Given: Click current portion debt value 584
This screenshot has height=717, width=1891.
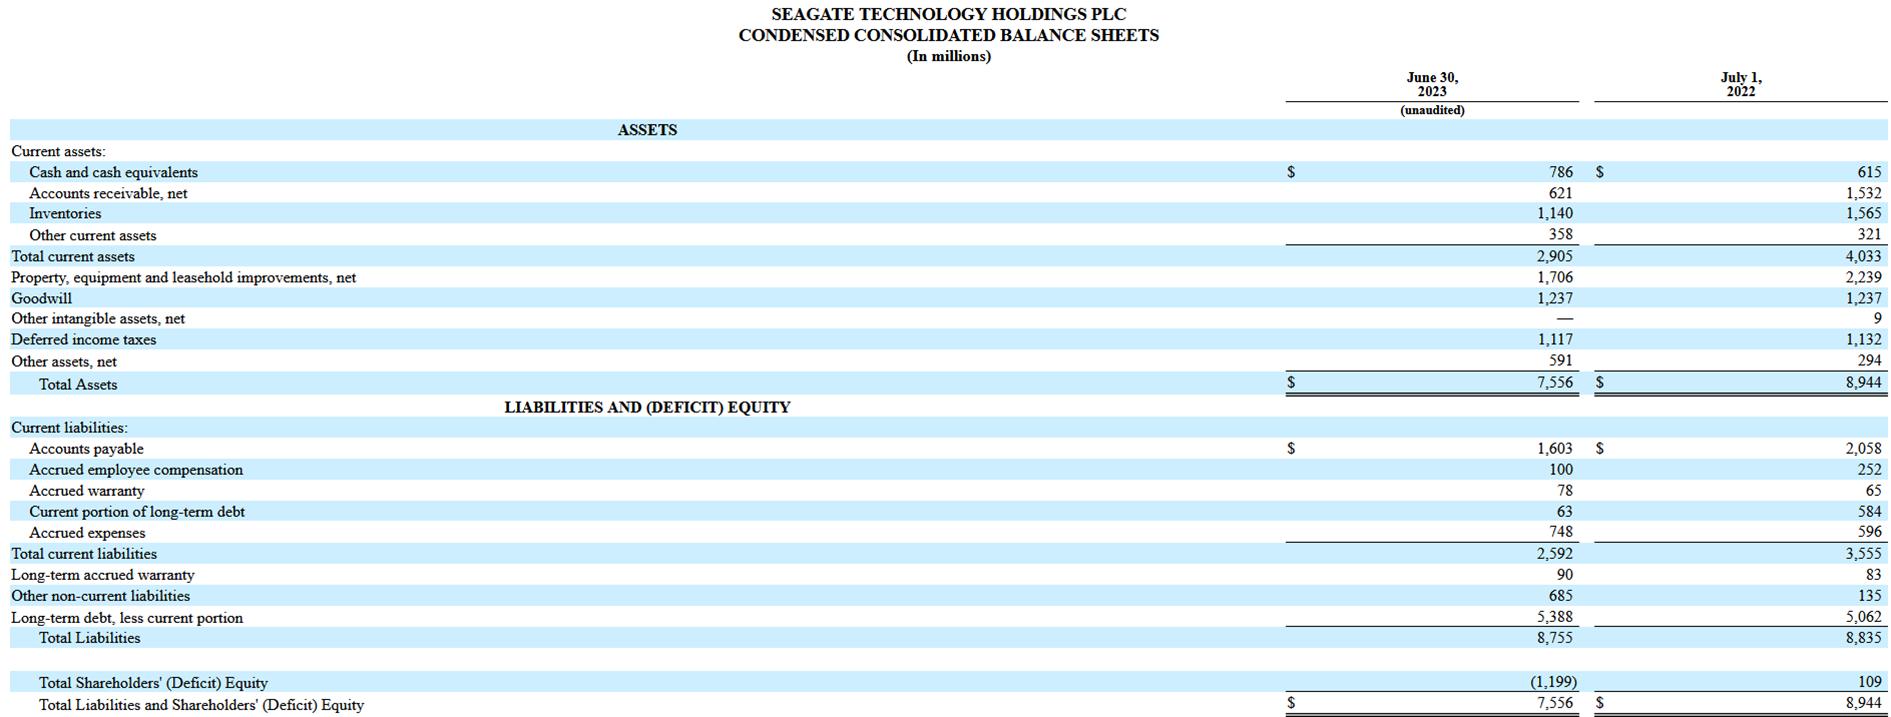Looking at the screenshot, I should (x=1869, y=511).
